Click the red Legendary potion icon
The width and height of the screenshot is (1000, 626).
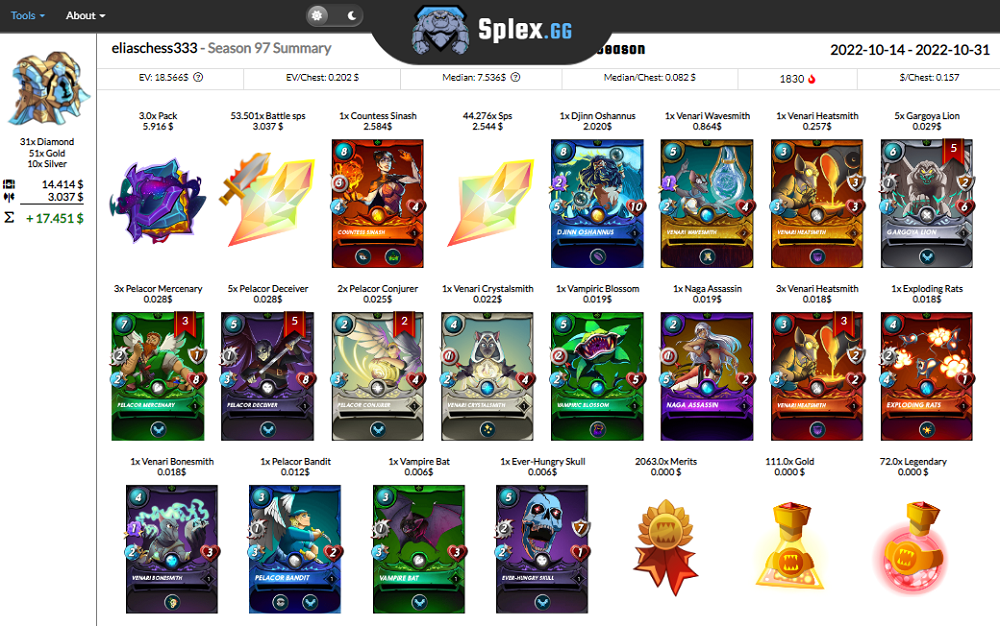(x=913, y=546)
